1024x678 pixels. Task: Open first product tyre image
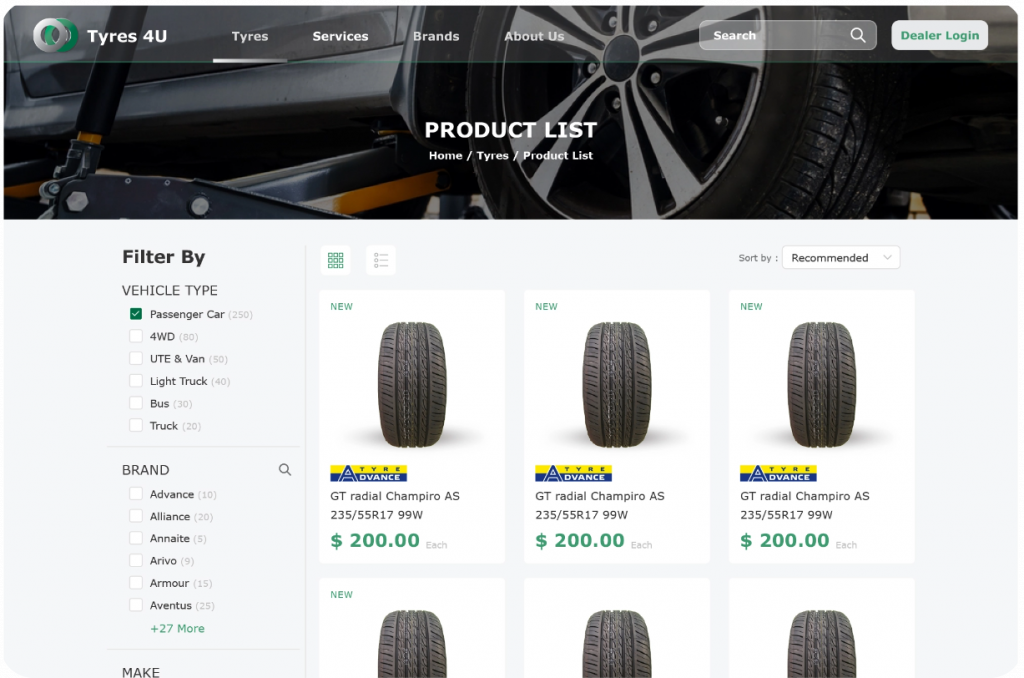(x=412, y=385)
